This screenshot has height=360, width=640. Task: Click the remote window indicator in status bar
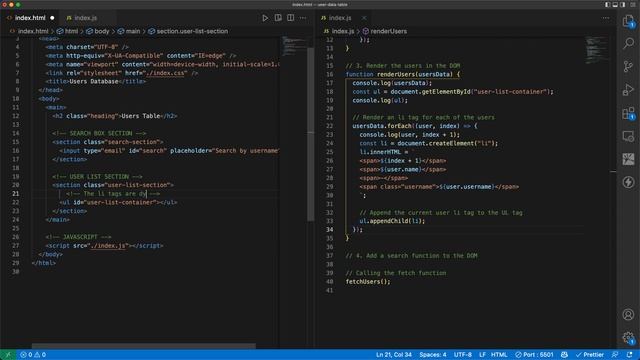click(7, 355)
